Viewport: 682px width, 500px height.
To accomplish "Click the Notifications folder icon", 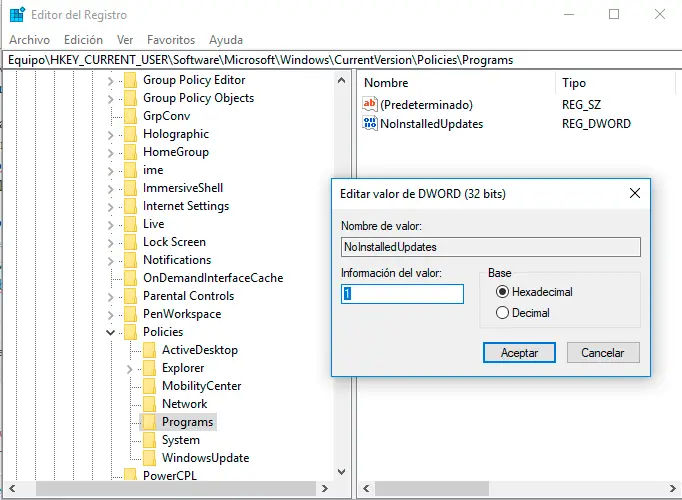I will pos(130,260).
